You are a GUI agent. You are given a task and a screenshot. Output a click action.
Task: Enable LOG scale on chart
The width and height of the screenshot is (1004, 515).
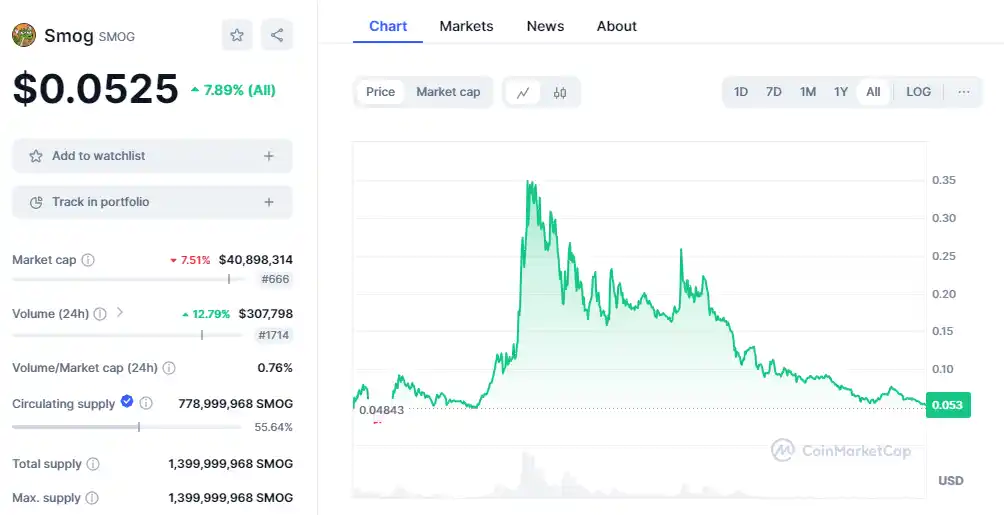[918, 92]
